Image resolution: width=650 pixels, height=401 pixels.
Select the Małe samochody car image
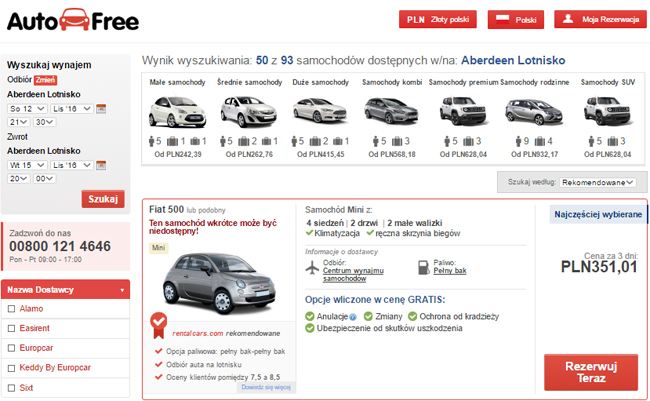coord(177,111)
